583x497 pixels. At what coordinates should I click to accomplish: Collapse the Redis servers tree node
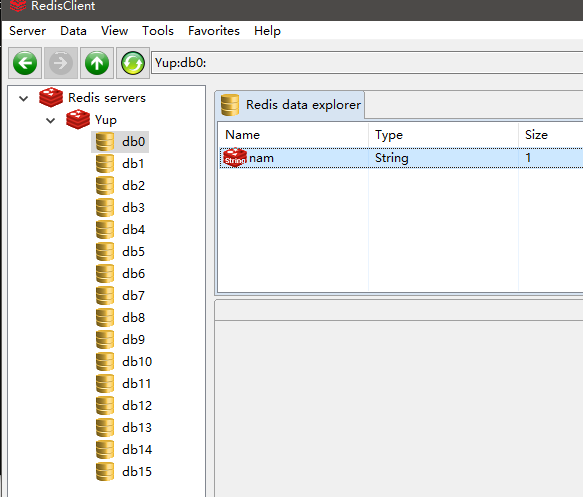[23, 99]
